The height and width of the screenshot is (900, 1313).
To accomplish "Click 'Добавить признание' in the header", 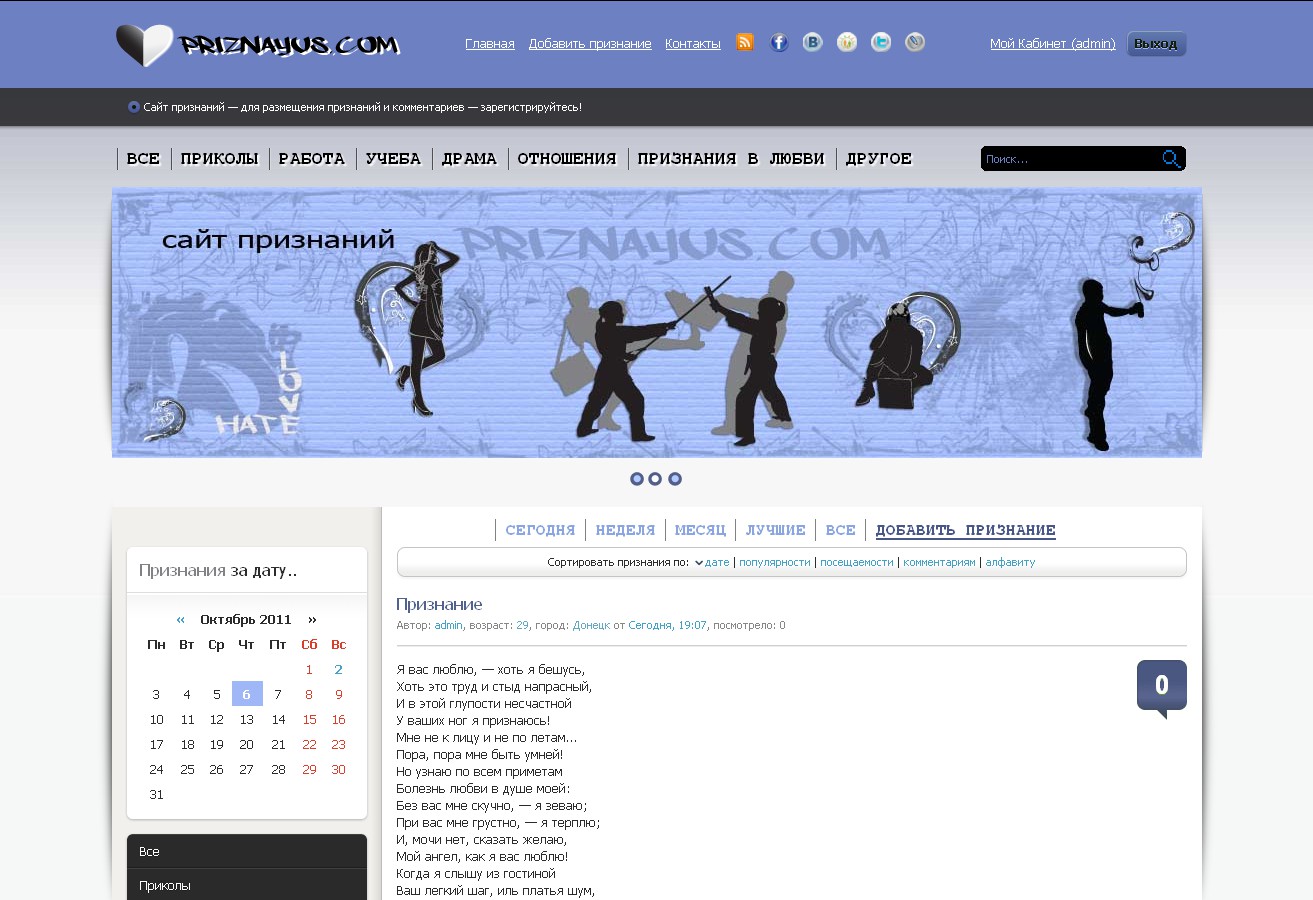I will pos(590,44).
